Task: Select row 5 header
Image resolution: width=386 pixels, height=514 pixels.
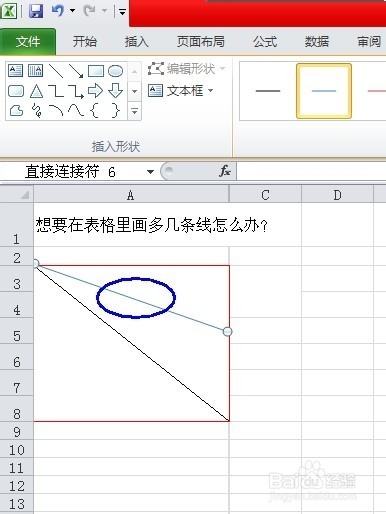Action: coord(16,331)
